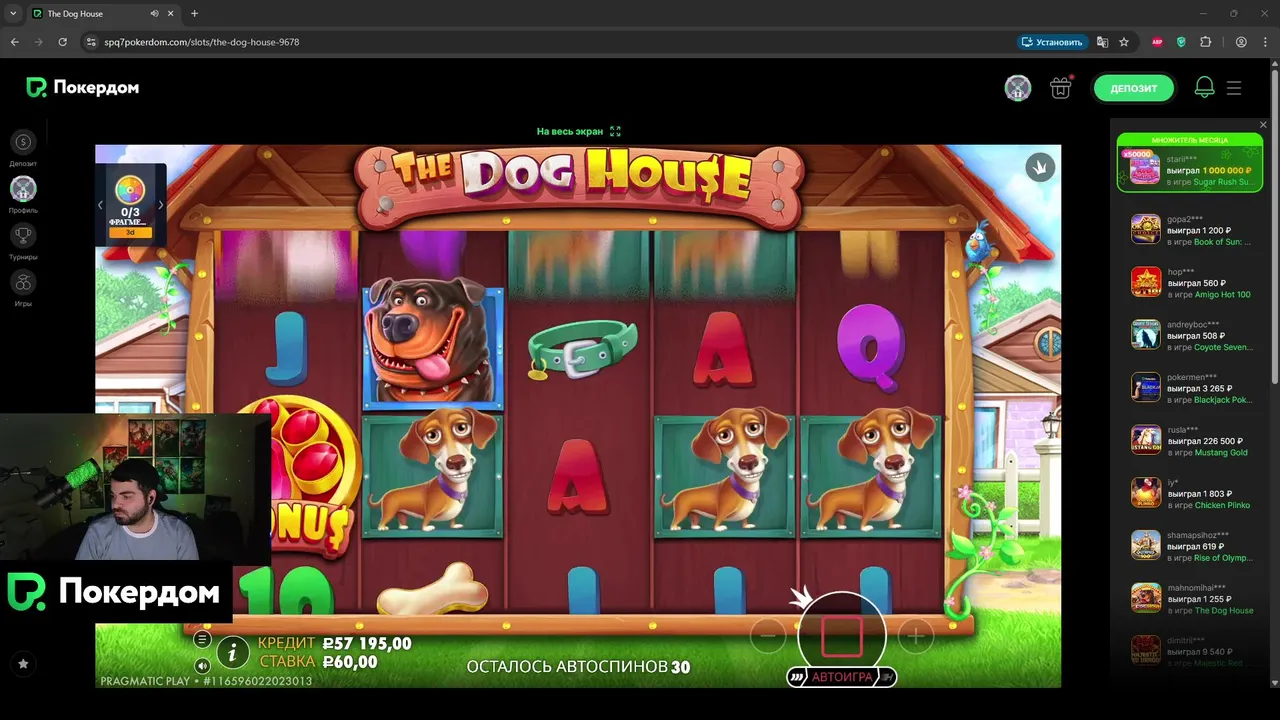Screen dimensions: 1280x720
Task: Open the notifications bell icon
Action: tap(1204, 88)
